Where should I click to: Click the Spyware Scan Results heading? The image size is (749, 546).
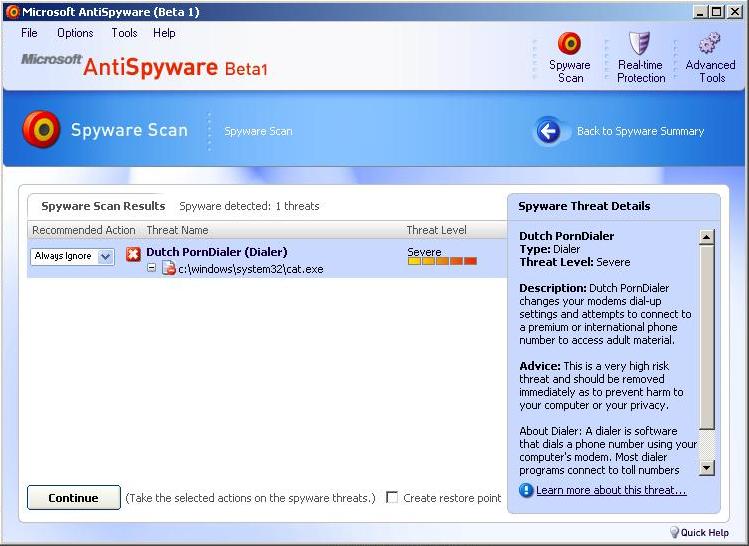(103, 206)
